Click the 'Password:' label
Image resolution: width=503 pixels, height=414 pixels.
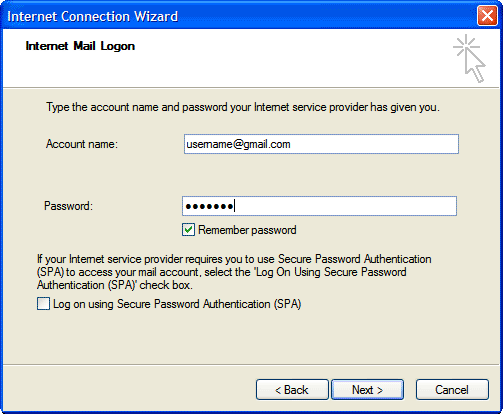point(68,206)
